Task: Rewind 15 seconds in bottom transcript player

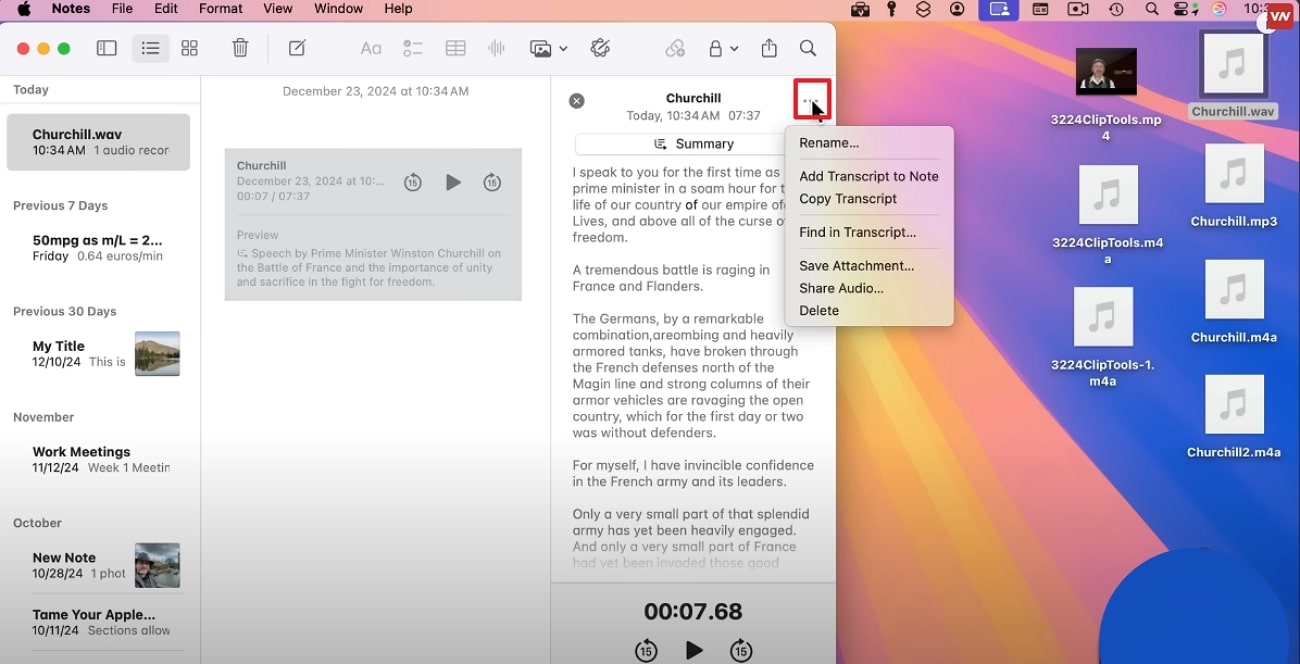Action: click(x=646, y=650)
